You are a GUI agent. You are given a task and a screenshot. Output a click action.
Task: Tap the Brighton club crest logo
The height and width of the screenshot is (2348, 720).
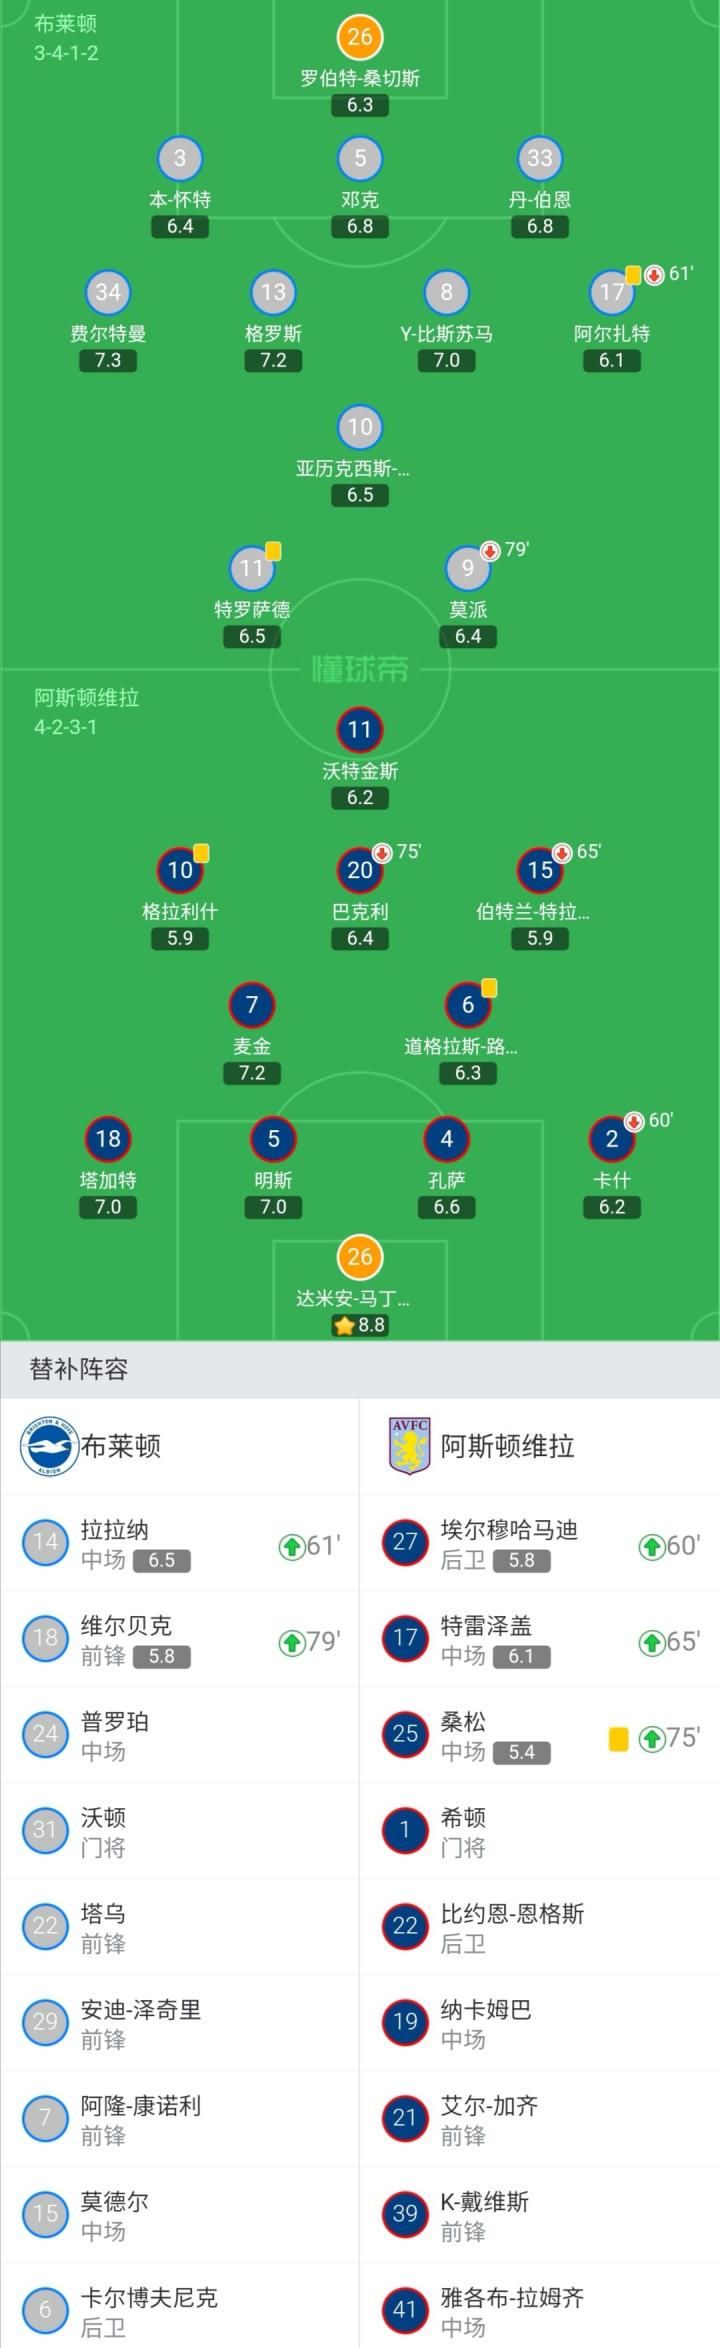(50, 1446)
